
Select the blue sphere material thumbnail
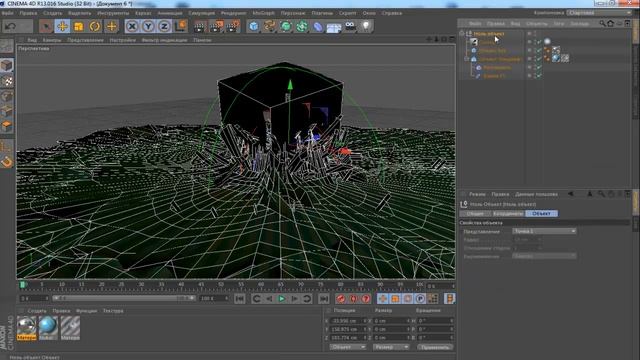(x=48, y=328)
